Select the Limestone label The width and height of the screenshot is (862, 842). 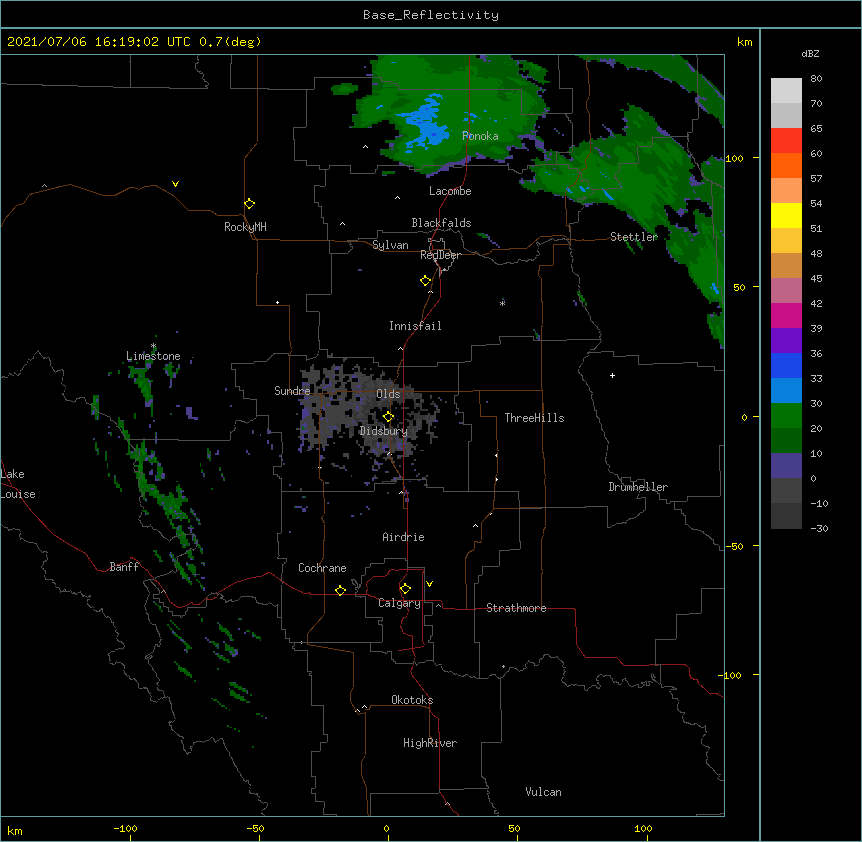click(x=153, y=356)
